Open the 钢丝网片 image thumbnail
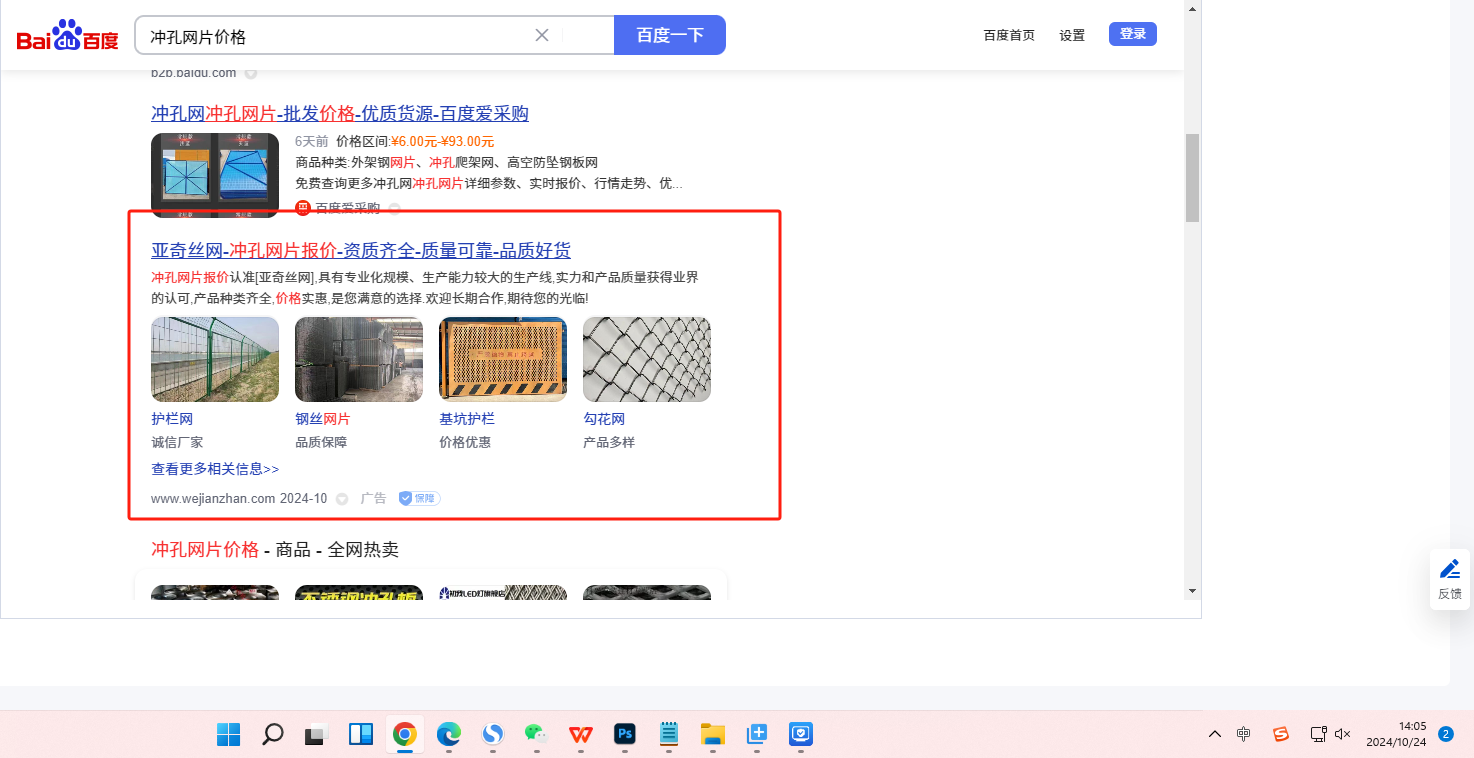This screenshot has height=758, width=1474. click(359, 359)
